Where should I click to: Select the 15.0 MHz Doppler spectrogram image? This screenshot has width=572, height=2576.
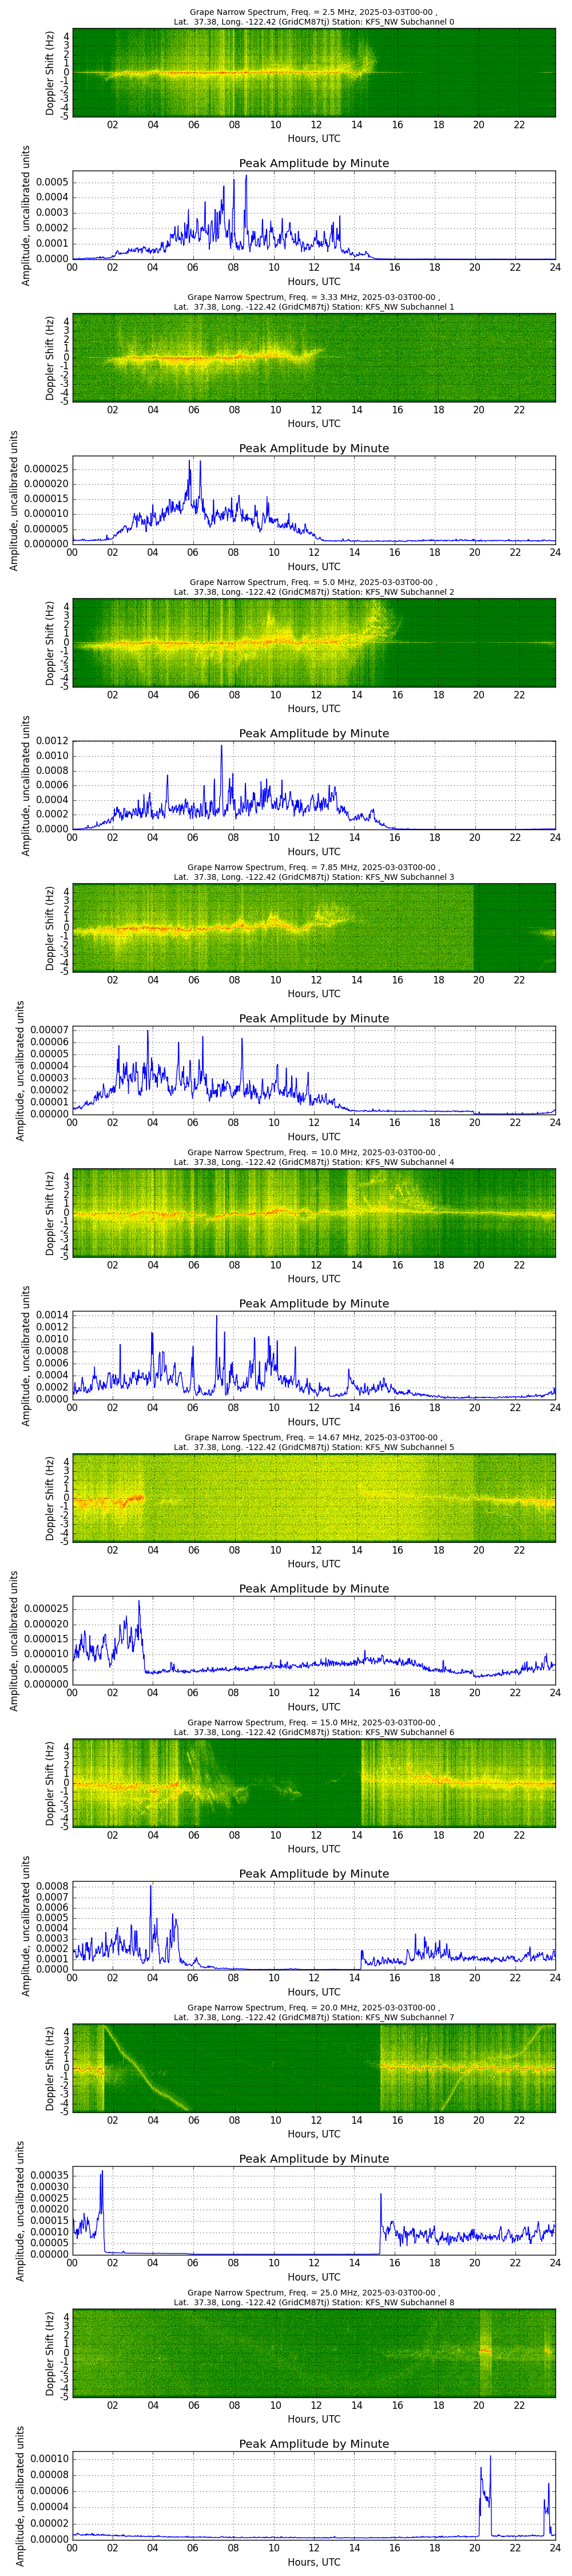[313, 1783]
